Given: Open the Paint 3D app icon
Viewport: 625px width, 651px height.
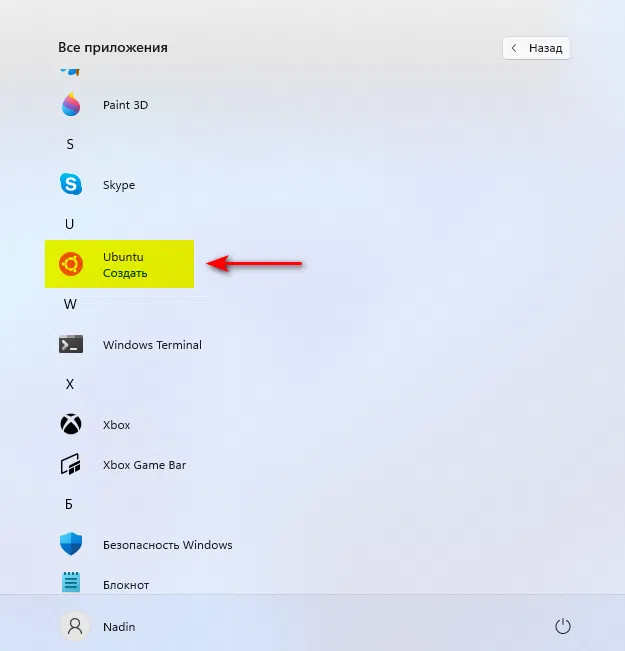Looking at the screenshot, I should click(71, 105).
